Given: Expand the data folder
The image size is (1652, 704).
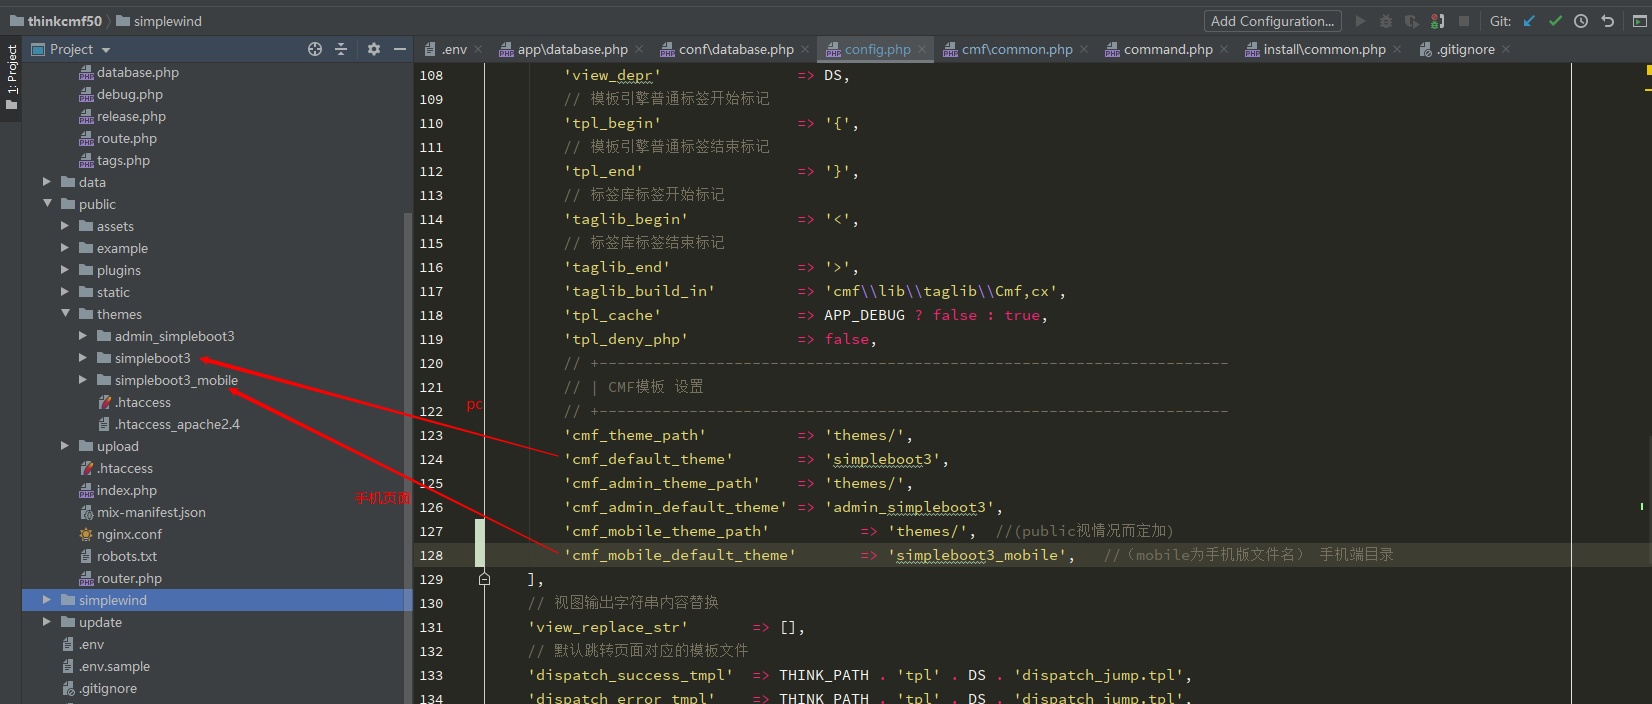Looking at the screenshot, I should tap(47, 182).
